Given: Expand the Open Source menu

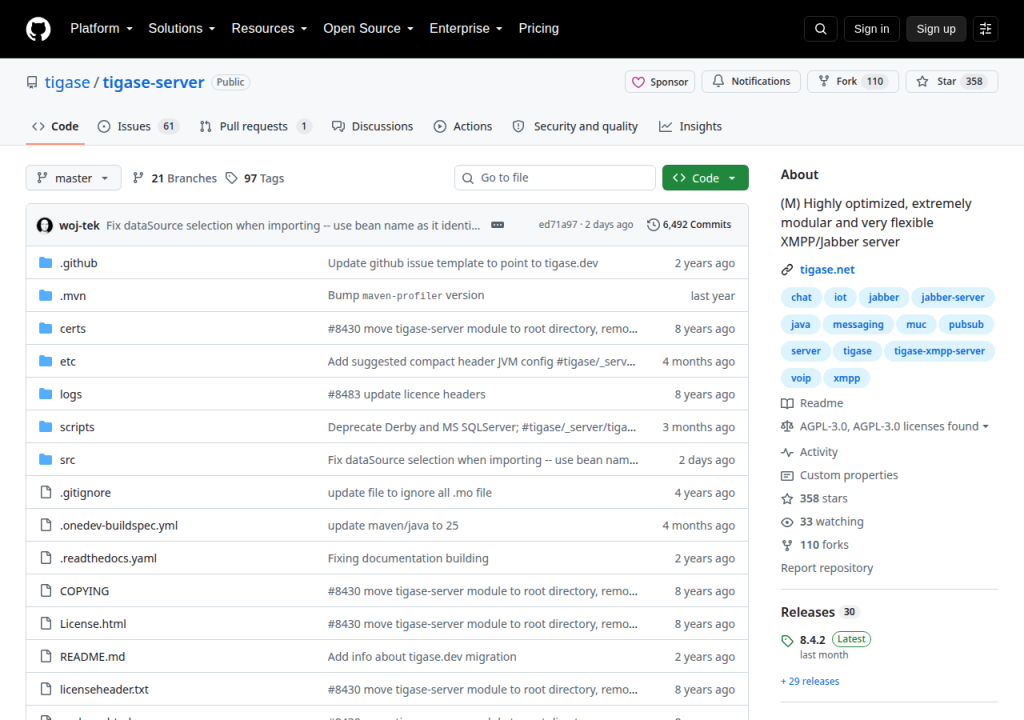Looking at the screenshot, I should click(x=368, y=29).
